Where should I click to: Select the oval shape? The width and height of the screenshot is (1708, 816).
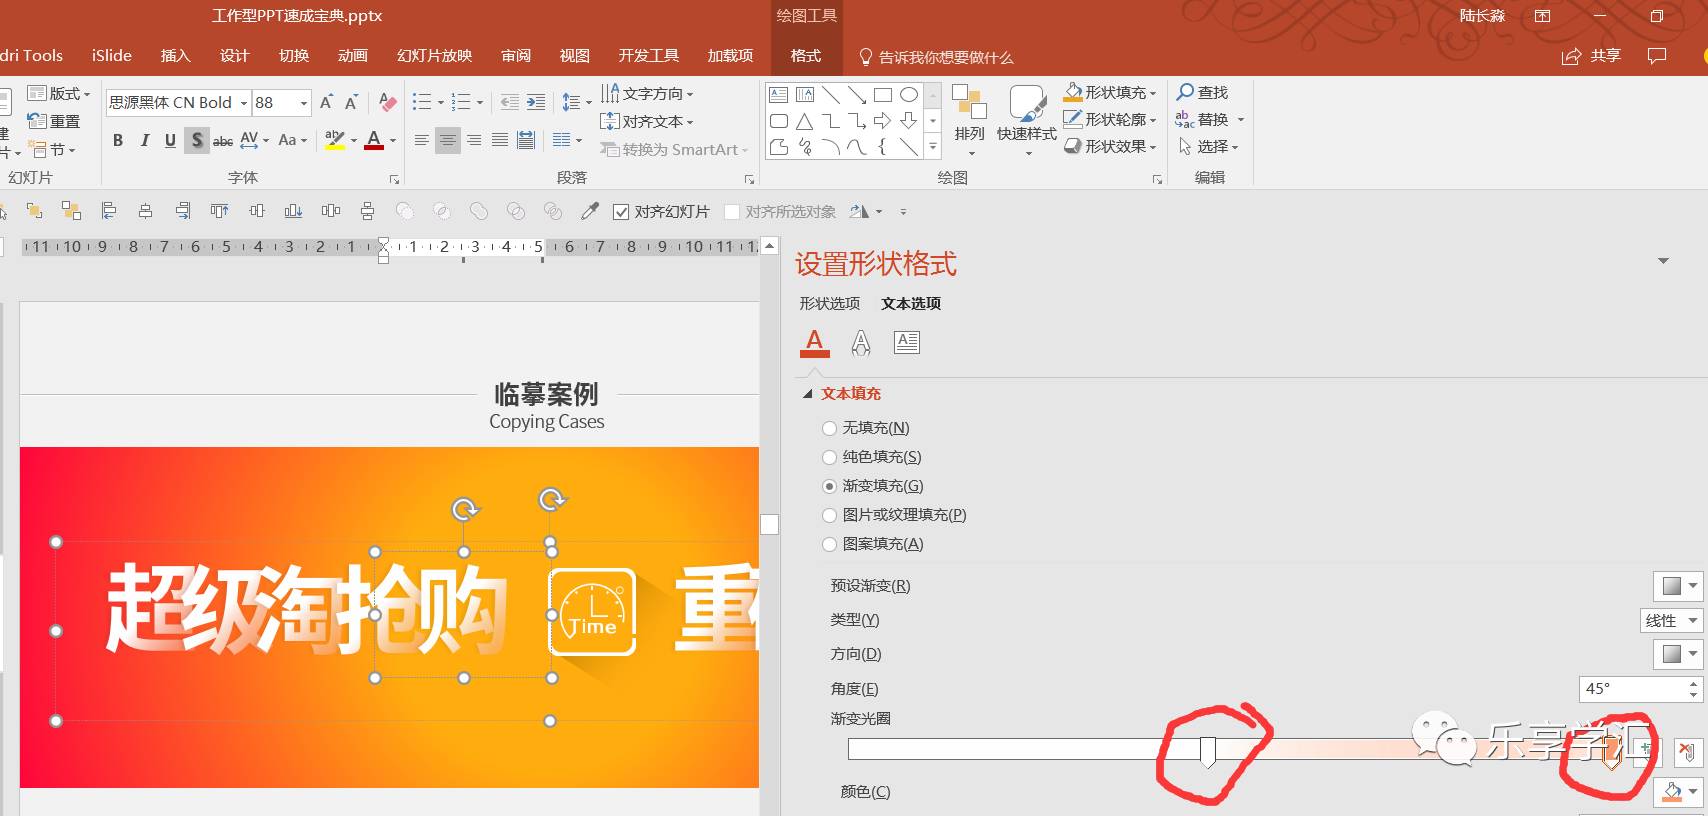[x=909, y=95]
